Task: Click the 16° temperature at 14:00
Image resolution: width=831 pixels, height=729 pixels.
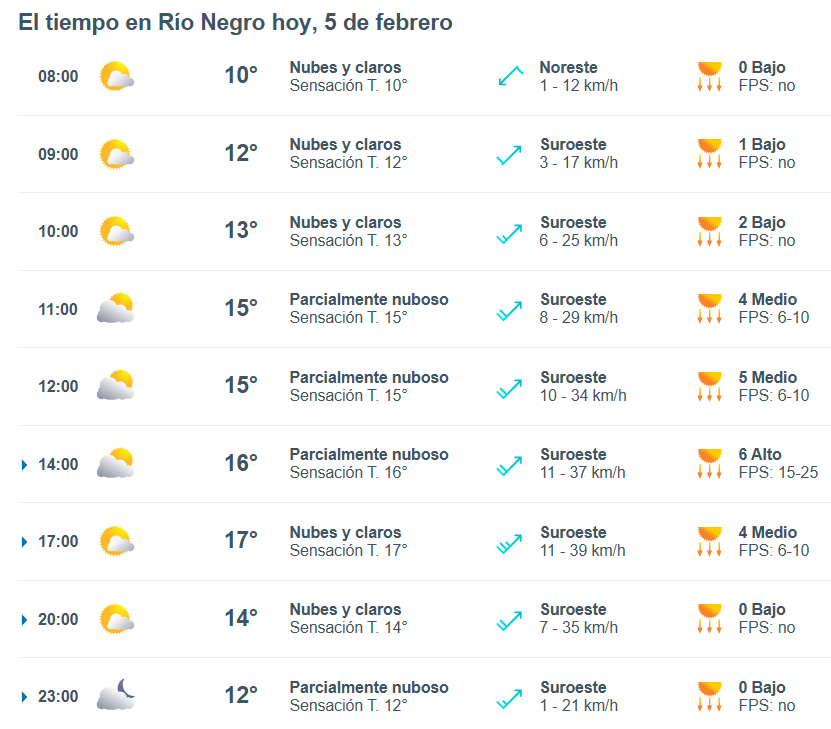Action: click(240, 464)
